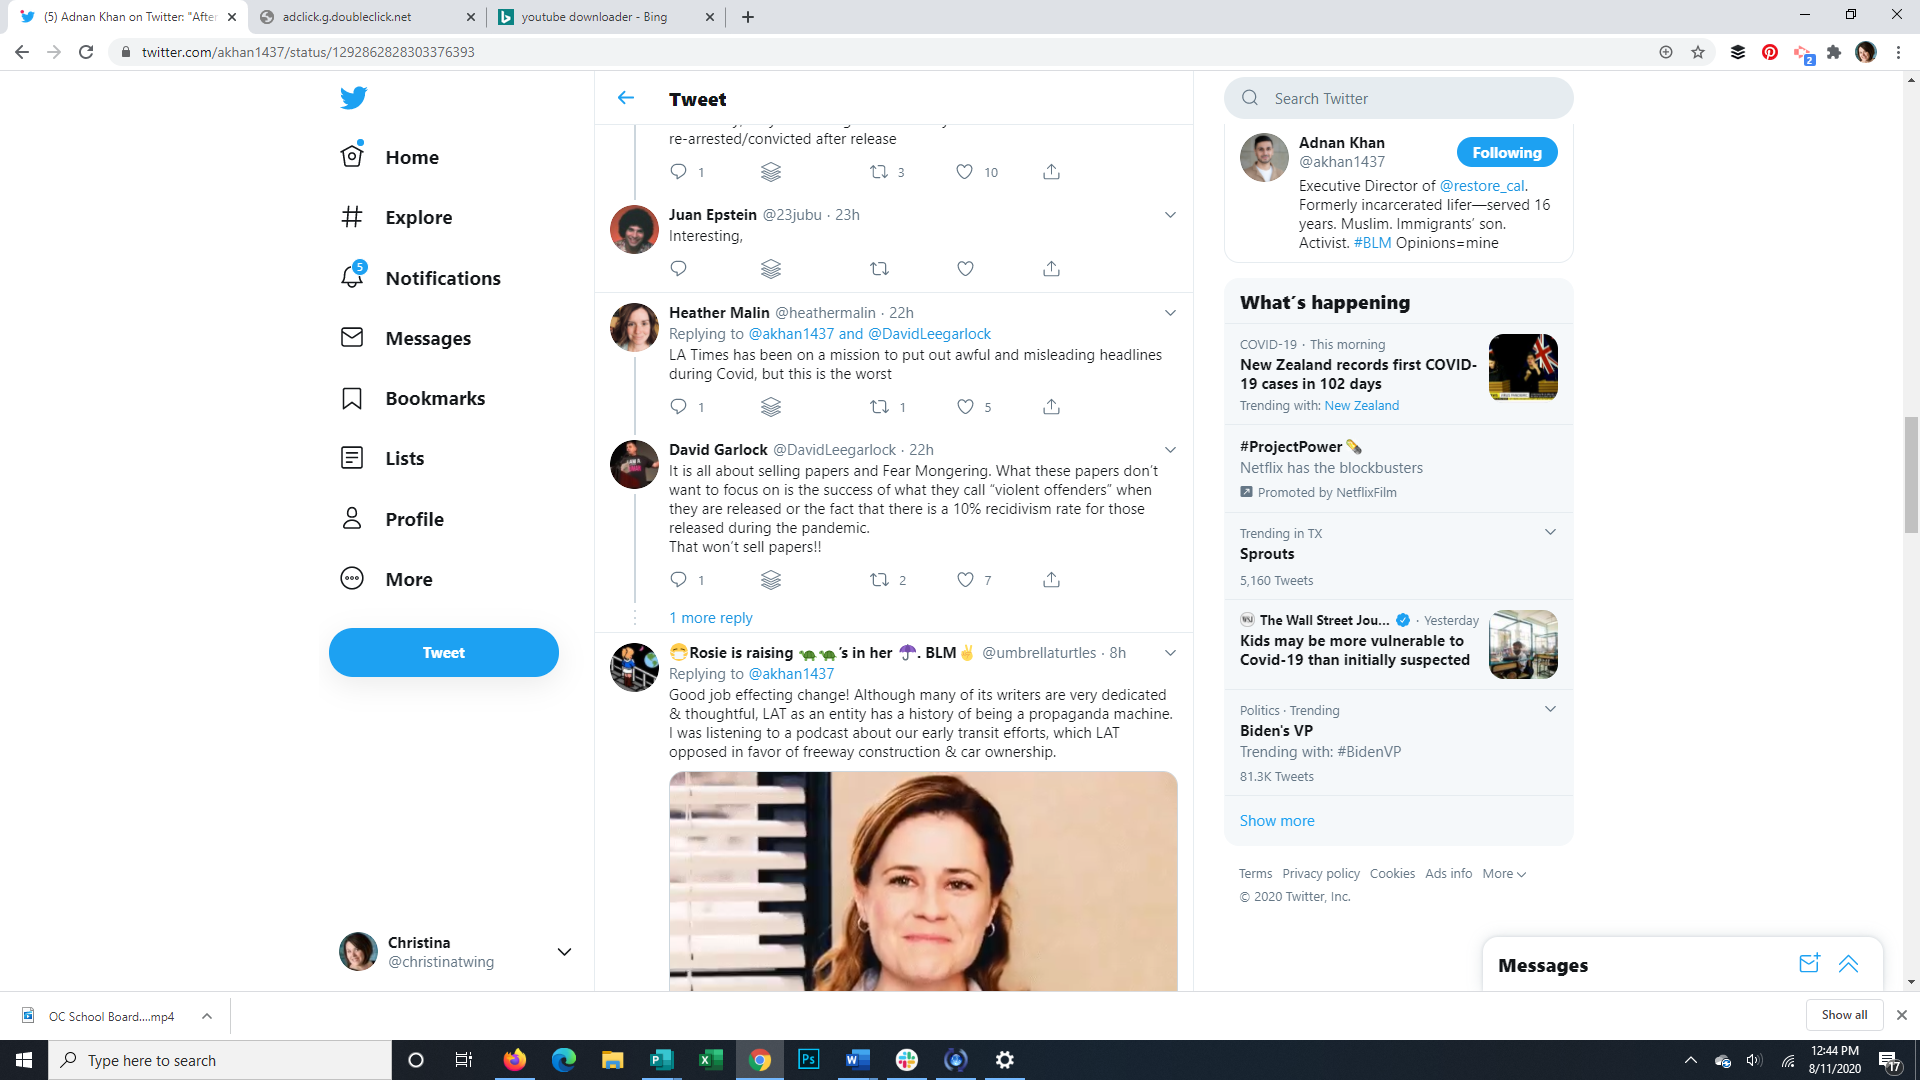Click the blue Tweet button
Image resolution: width=1920 pixels, height=1080 pixels.
(443, 652)
